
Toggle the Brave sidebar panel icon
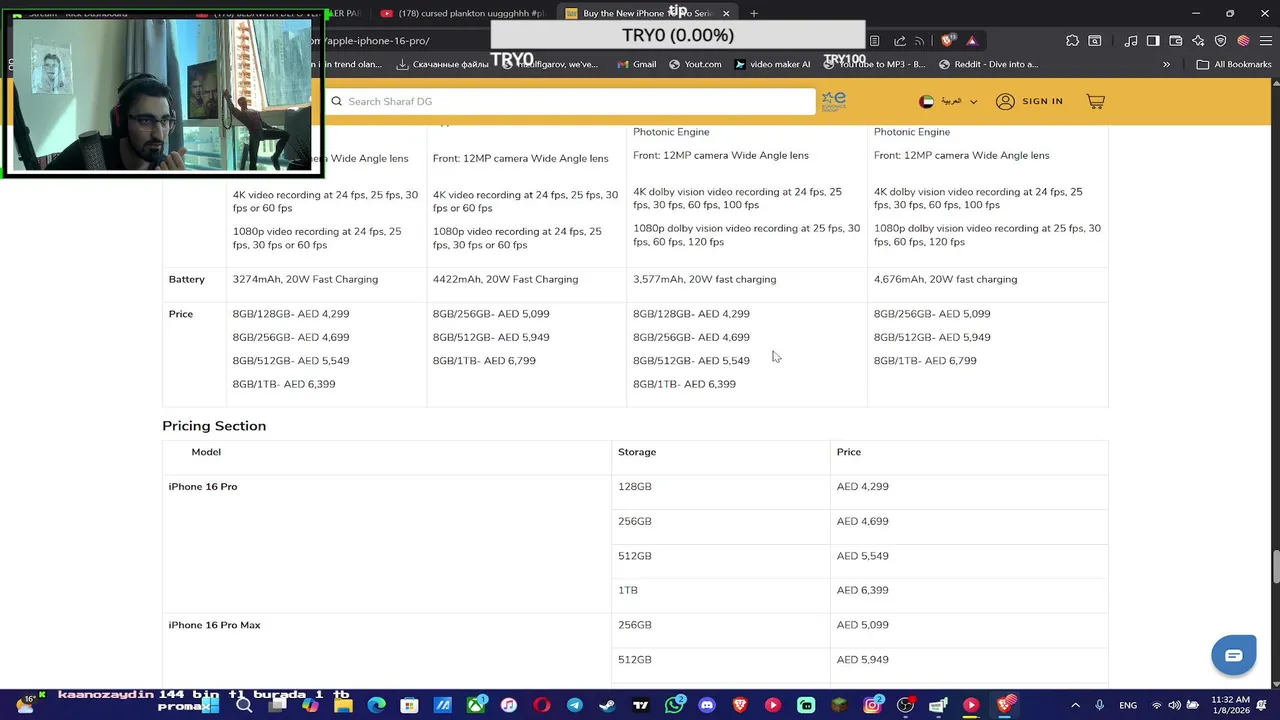coord(1153,41)
